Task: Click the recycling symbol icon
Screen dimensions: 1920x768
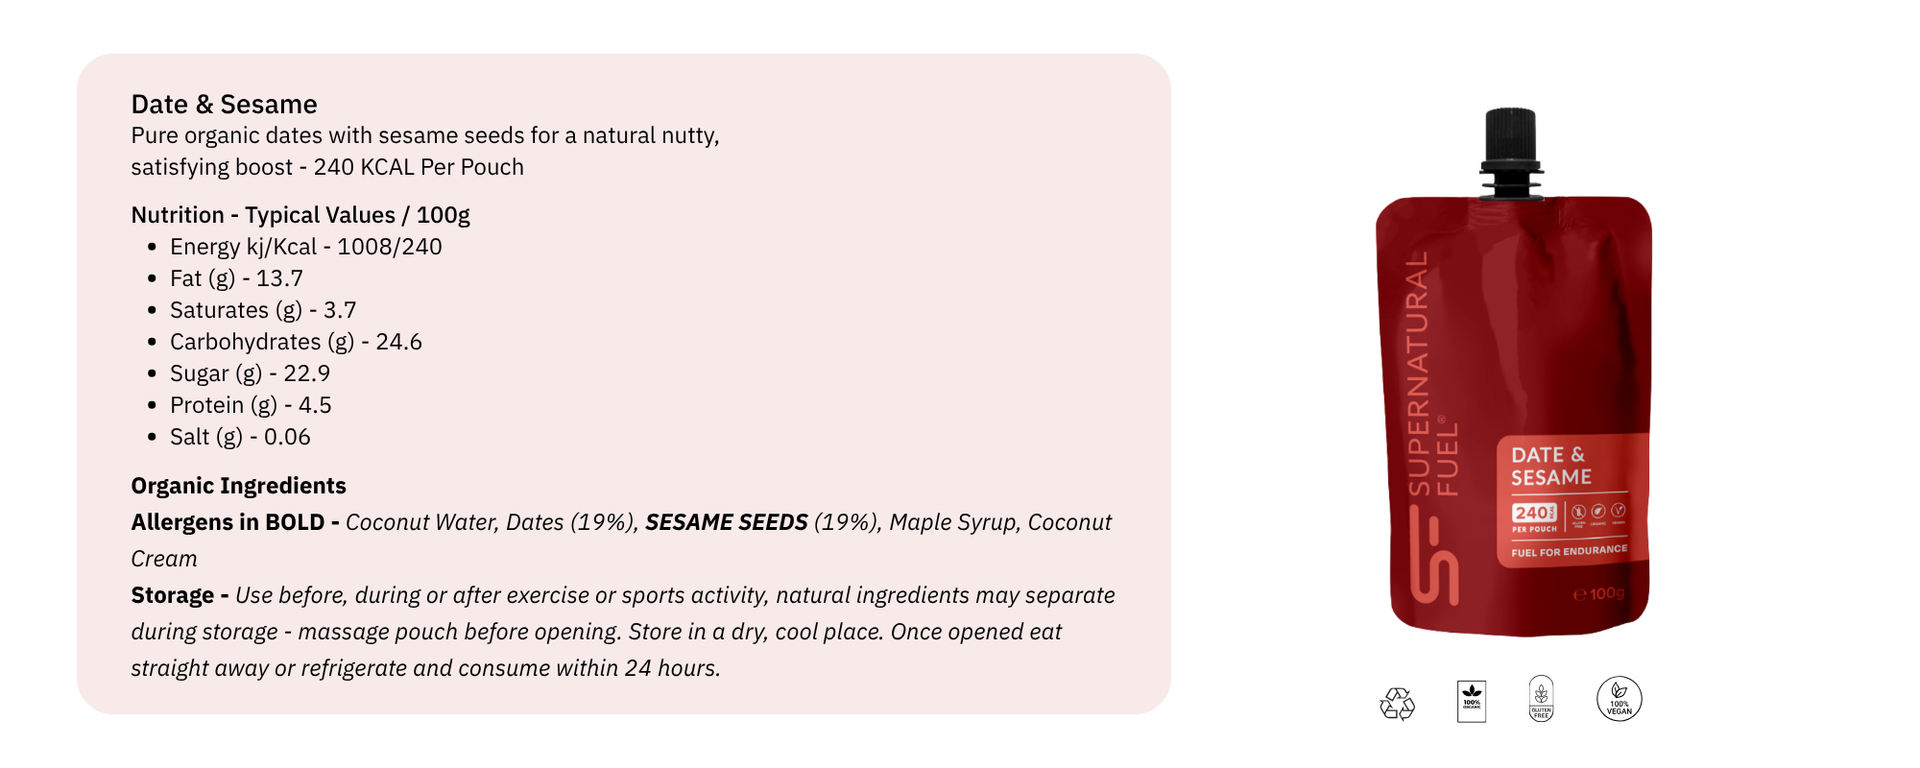Action: (1397, 703)
